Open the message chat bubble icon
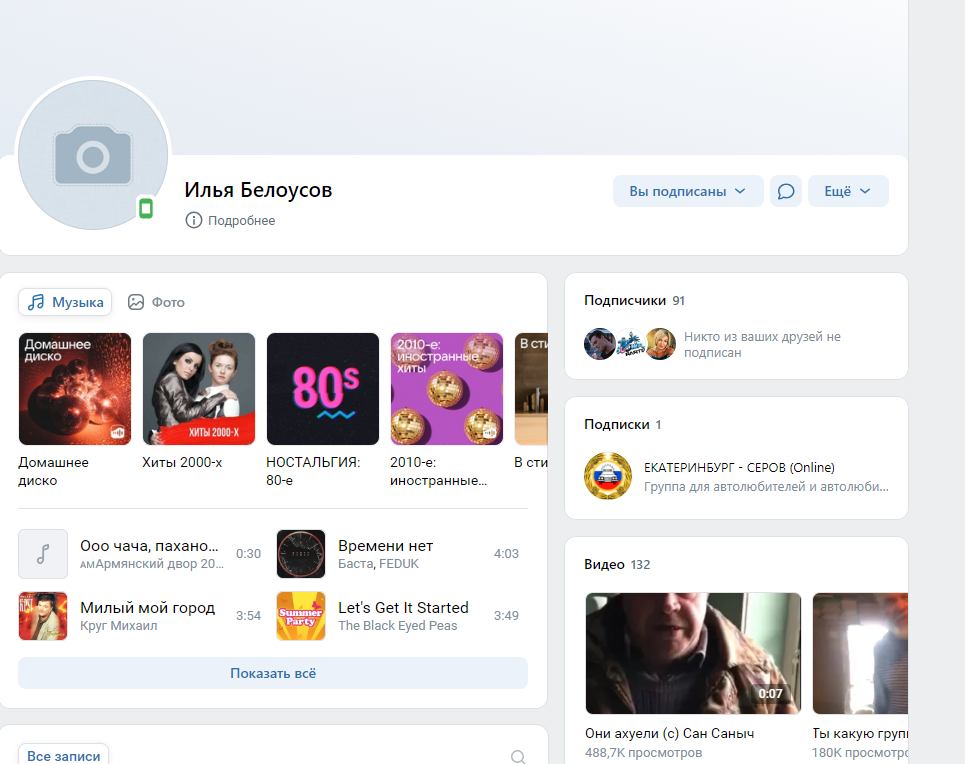Viewport: 965px width, 764px height. point(786,191)
